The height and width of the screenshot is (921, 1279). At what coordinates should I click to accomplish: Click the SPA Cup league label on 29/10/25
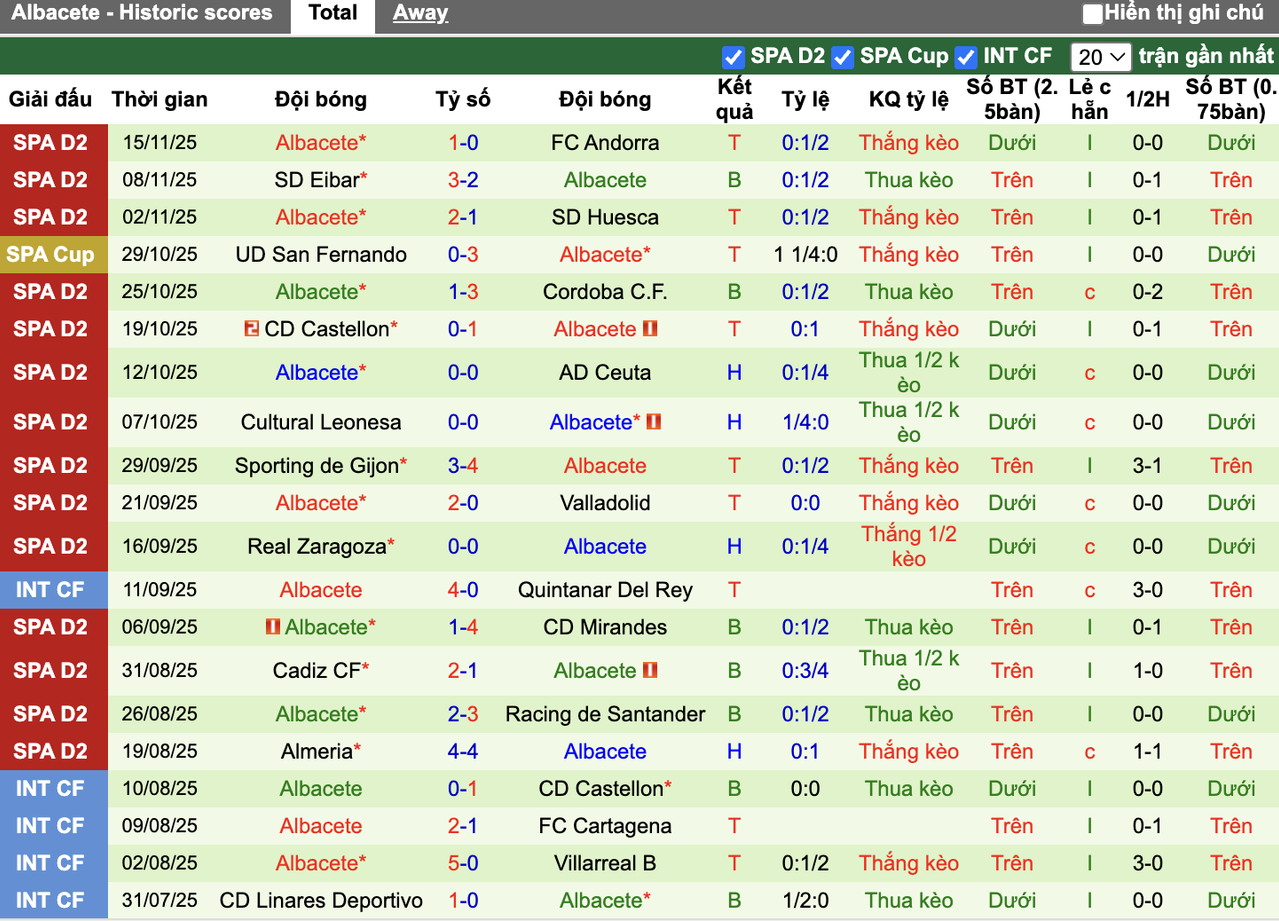(50, 254)
